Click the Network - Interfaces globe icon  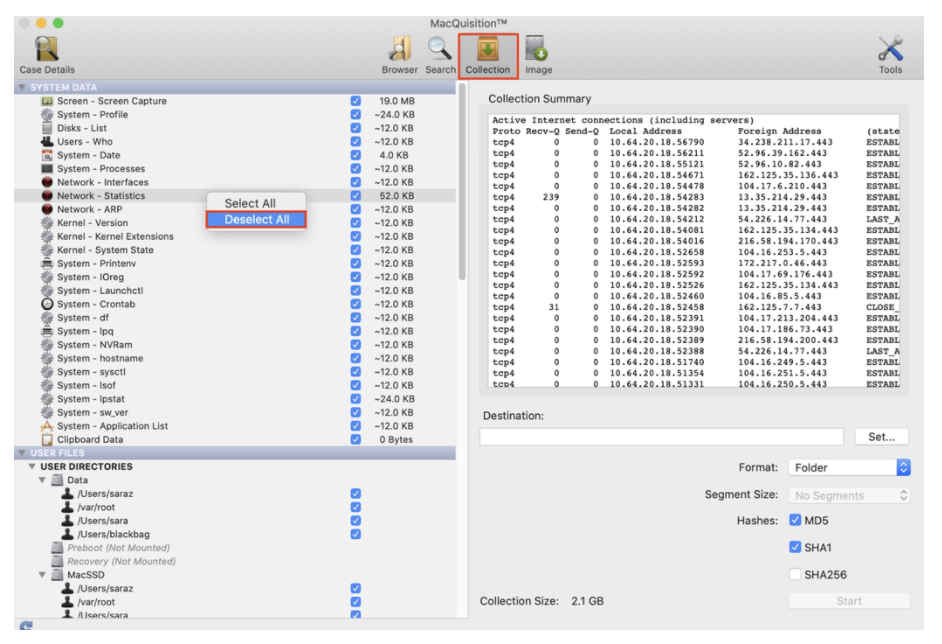47,182
